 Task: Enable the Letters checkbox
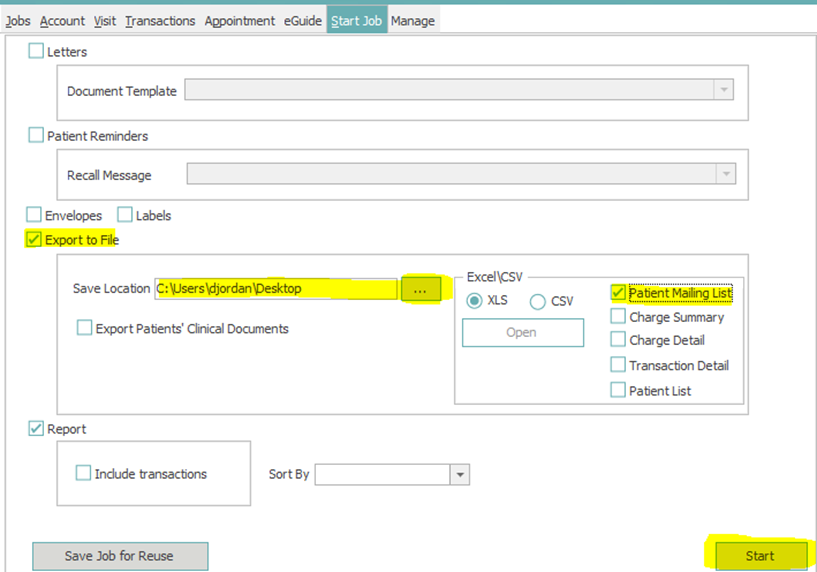tap(37, 51)
